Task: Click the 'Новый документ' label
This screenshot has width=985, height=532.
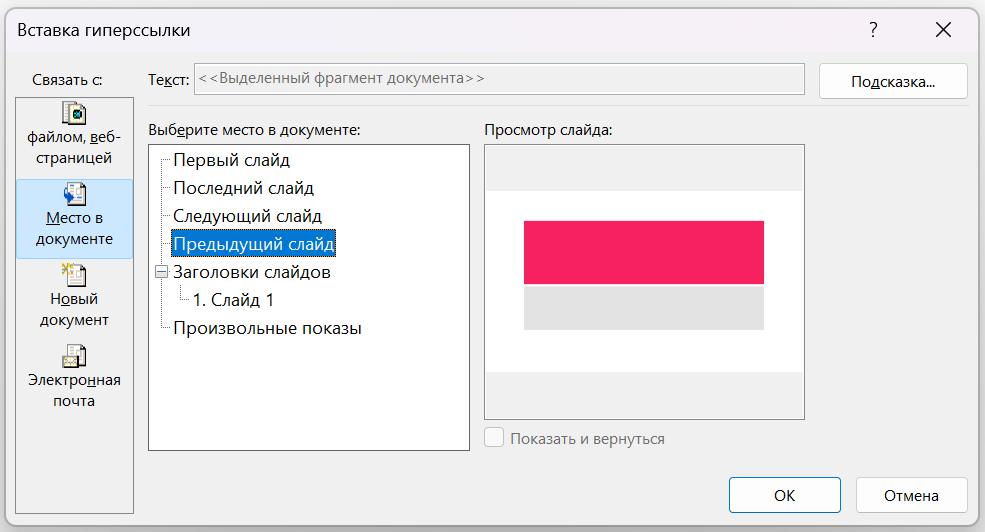Action: coord(74,310)
